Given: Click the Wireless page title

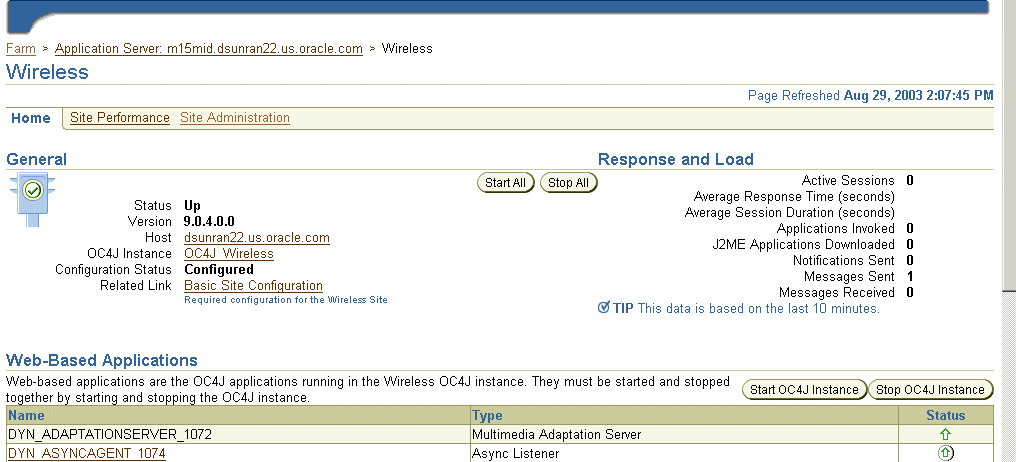Looking at the screenshot, I should pyautogui.click(x=47, y=72).
